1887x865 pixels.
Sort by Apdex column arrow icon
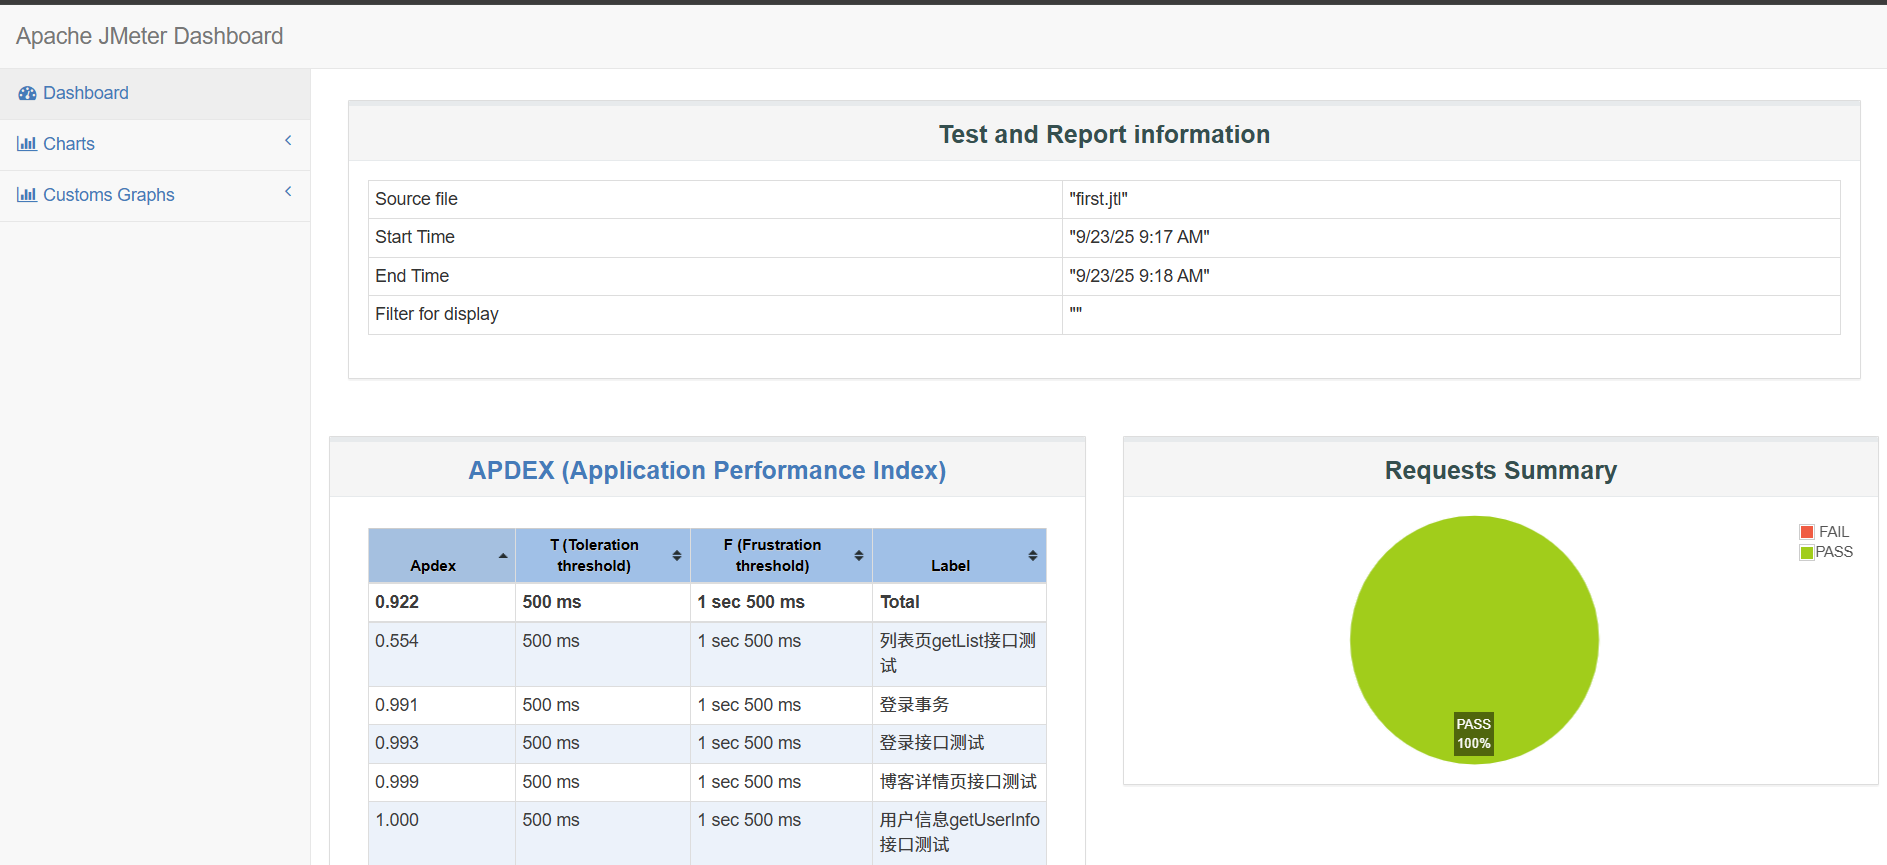tap(503, 556)
